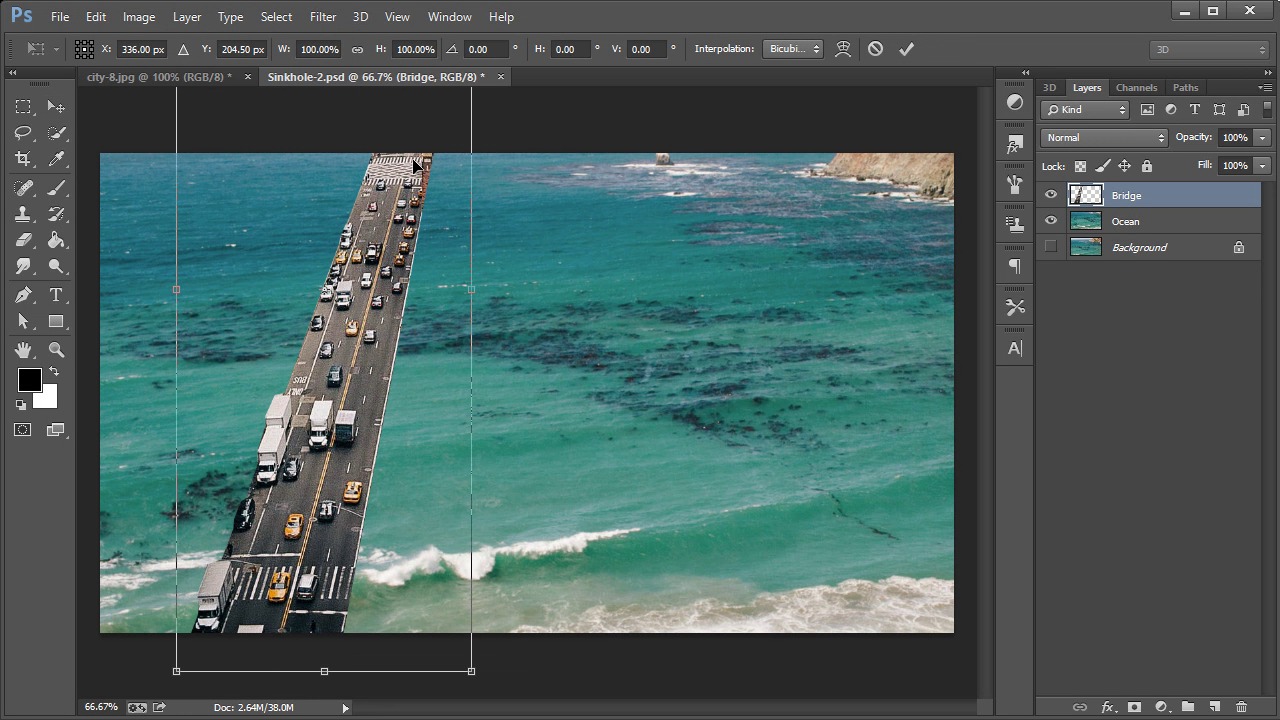
Task: Switch to the city-8.jpg document tab
Action: 158,77
